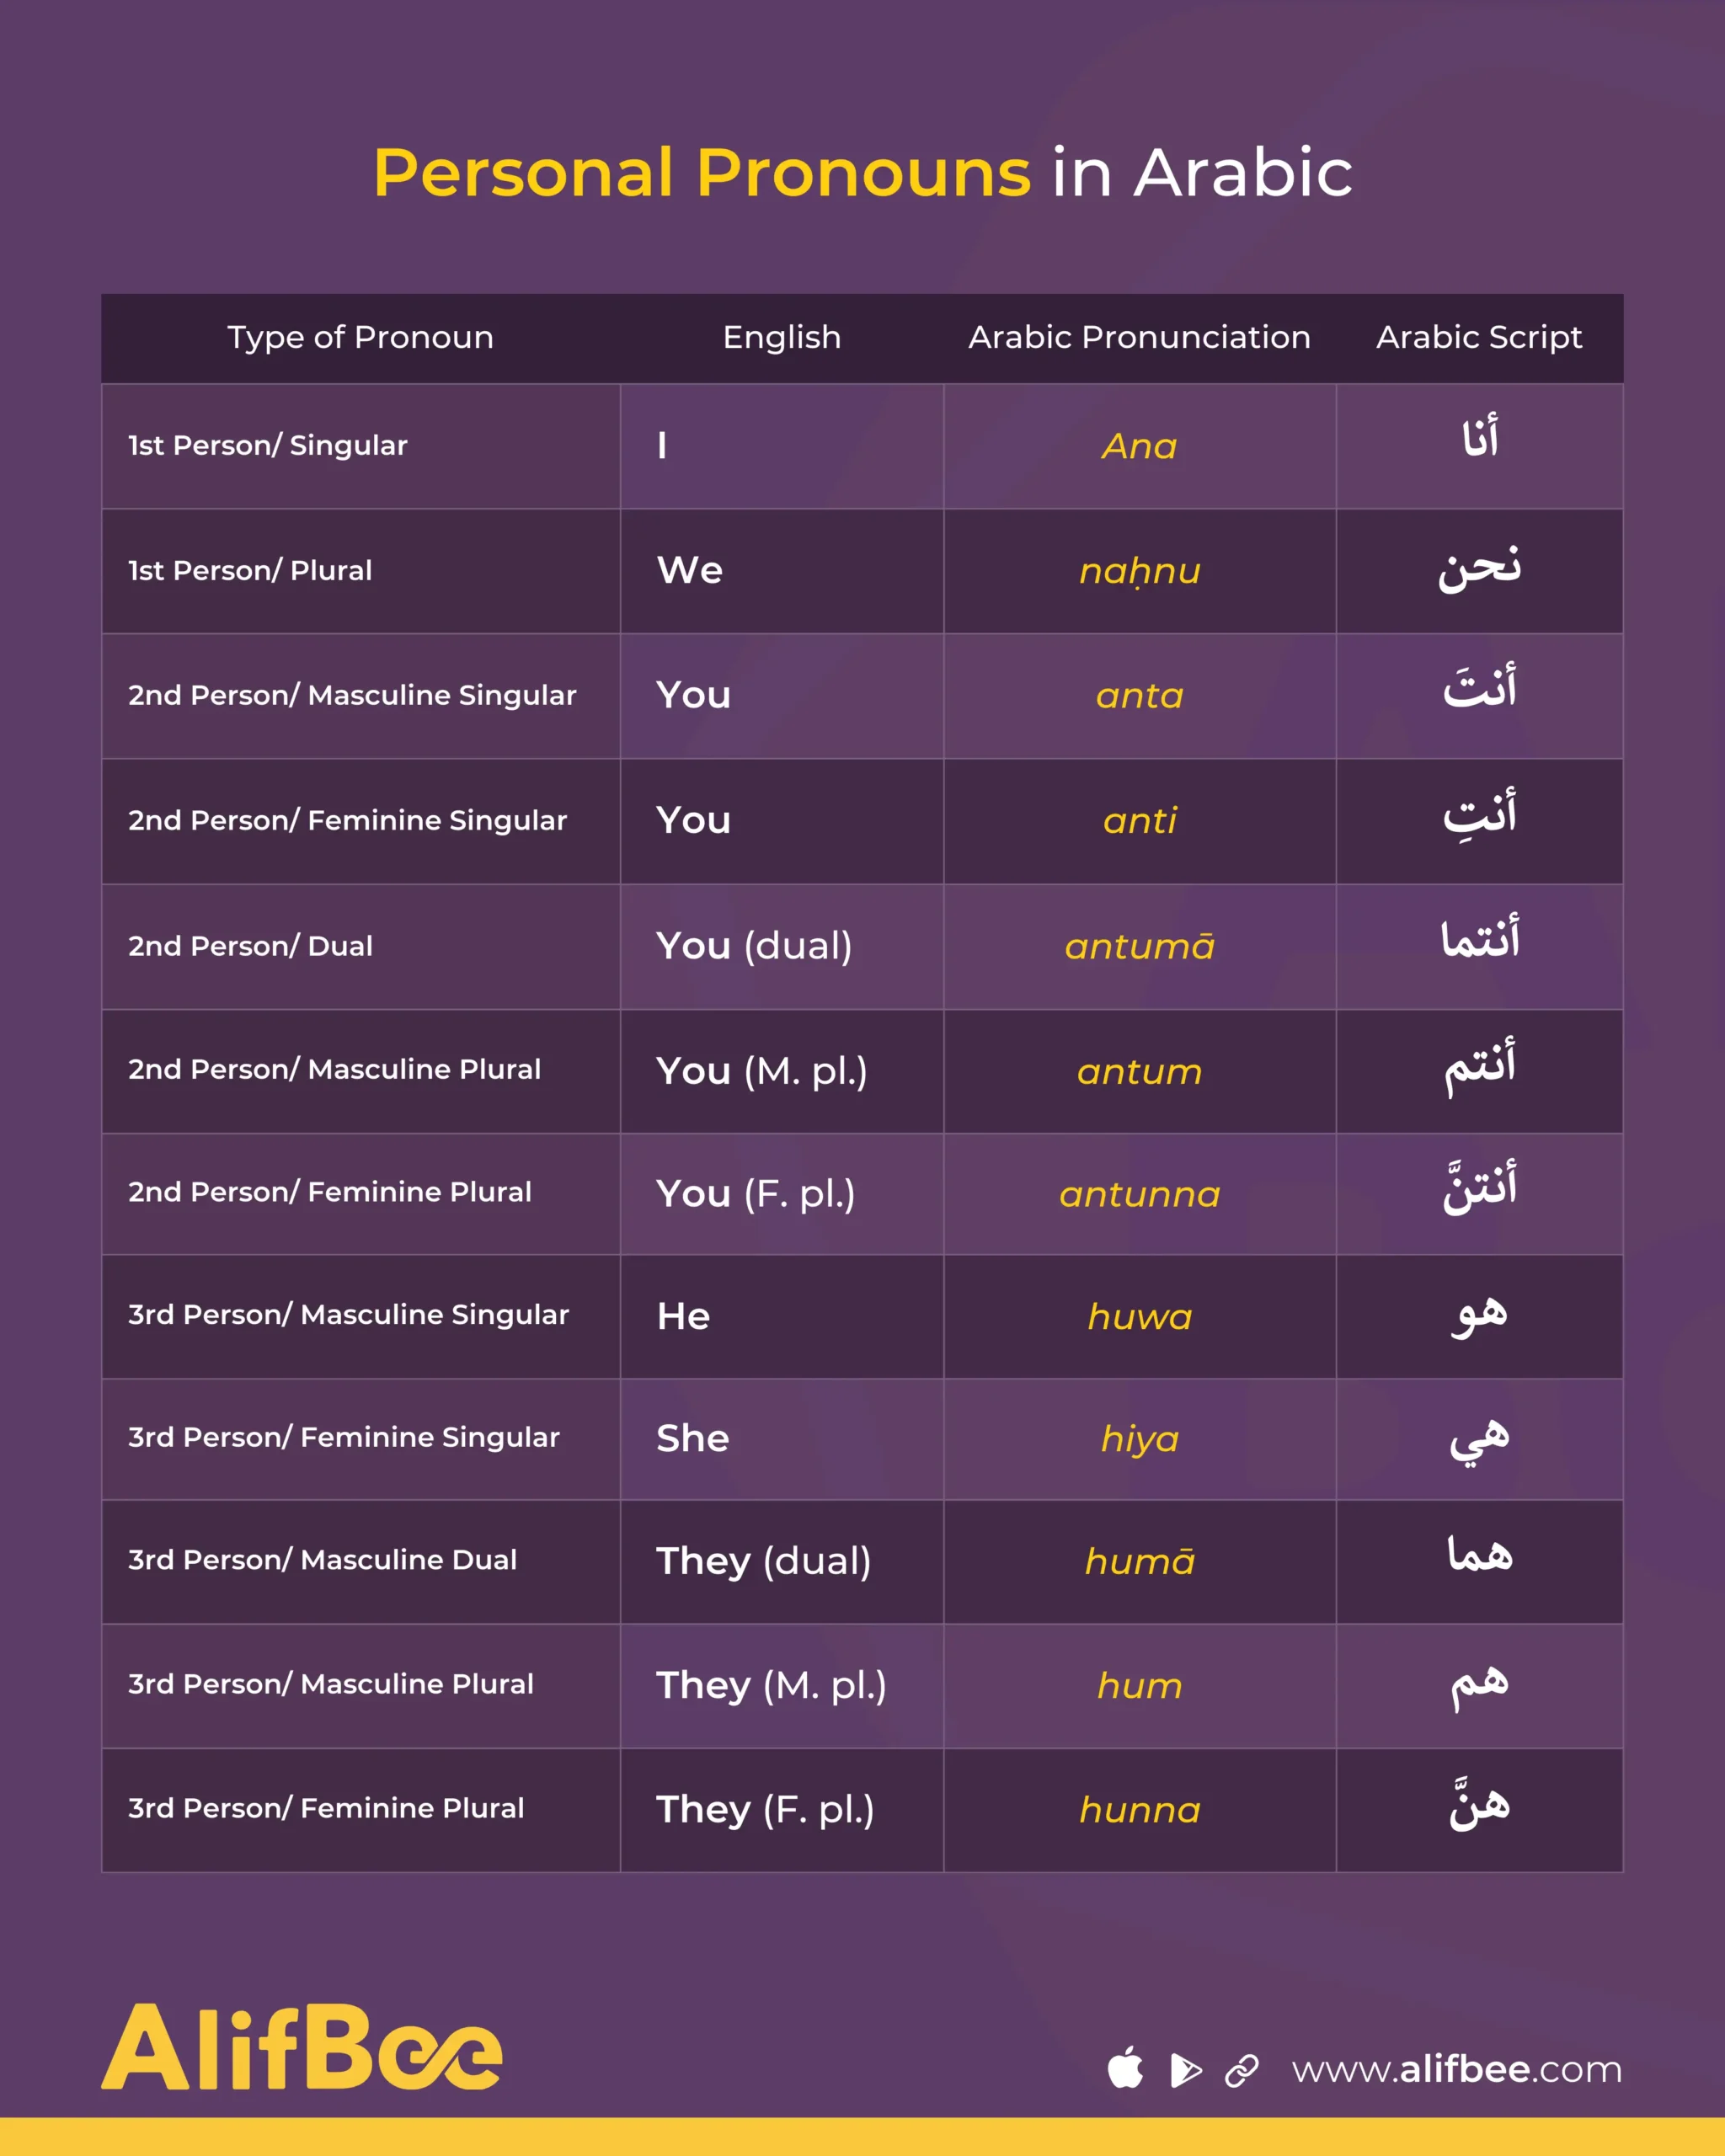This screenshot has height=2156, width=1725.
Task: Click the 'Type of Pronoun' column header
Action: click(x=360, y=337)
